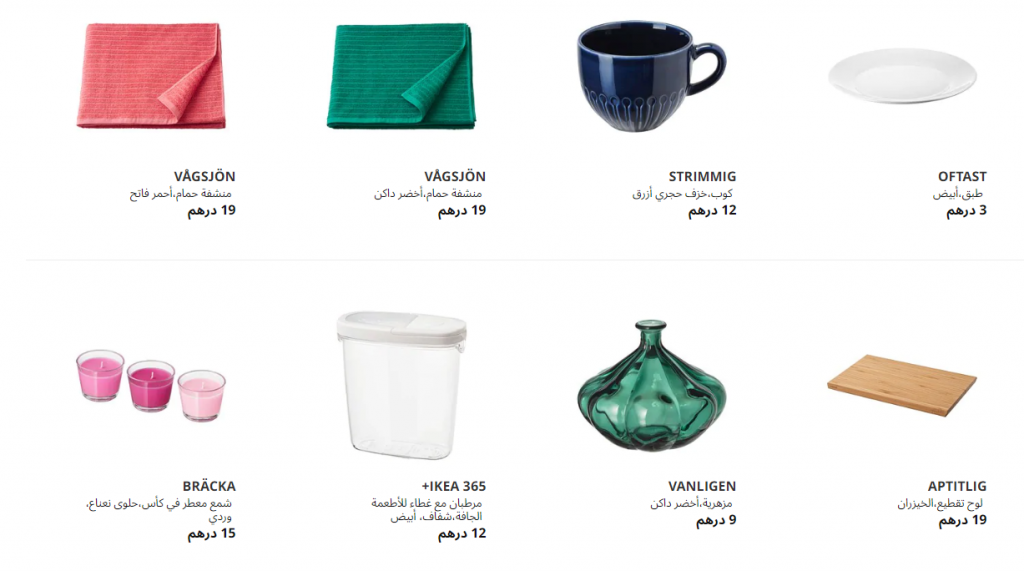Open VÅGSJÖN title above light red towel description
The height and width of the screenshot is (571, 1024).
204,176
